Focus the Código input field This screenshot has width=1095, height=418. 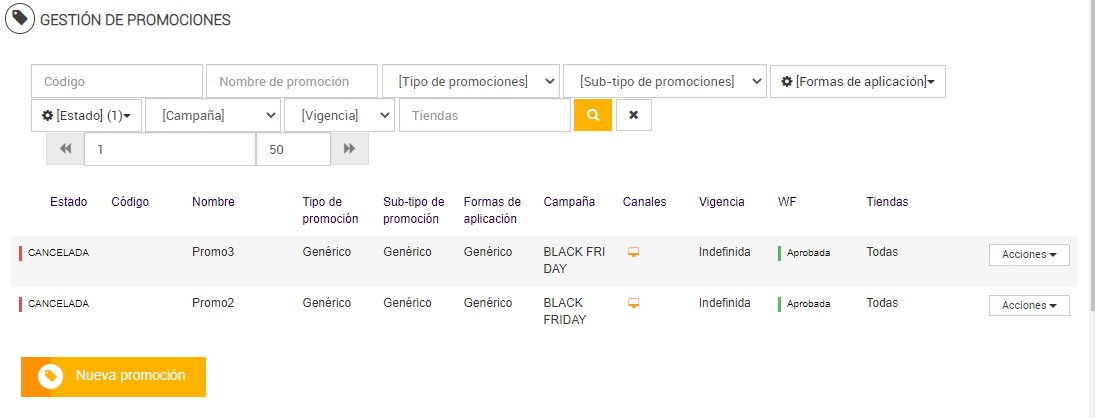pyautogui.click(x=117, y=81)
